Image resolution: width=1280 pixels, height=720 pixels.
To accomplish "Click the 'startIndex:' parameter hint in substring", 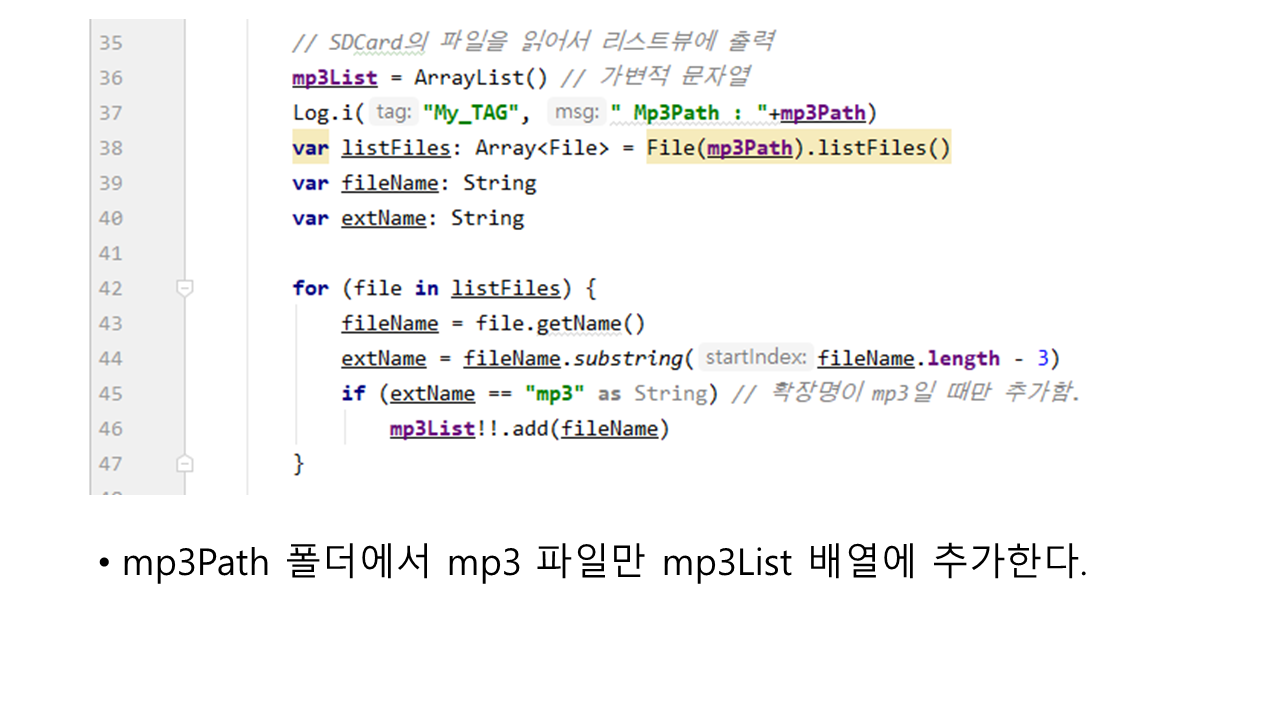I will coord(754,358).
